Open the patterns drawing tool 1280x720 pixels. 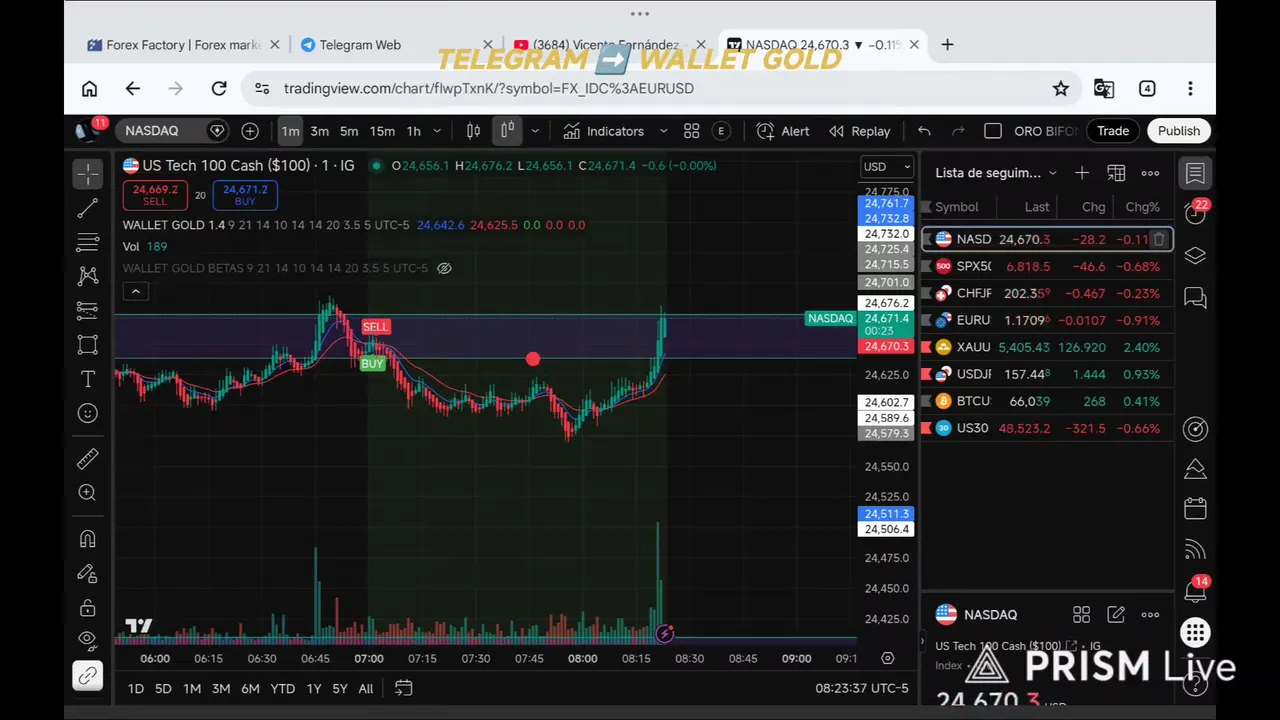pos(88,276)
